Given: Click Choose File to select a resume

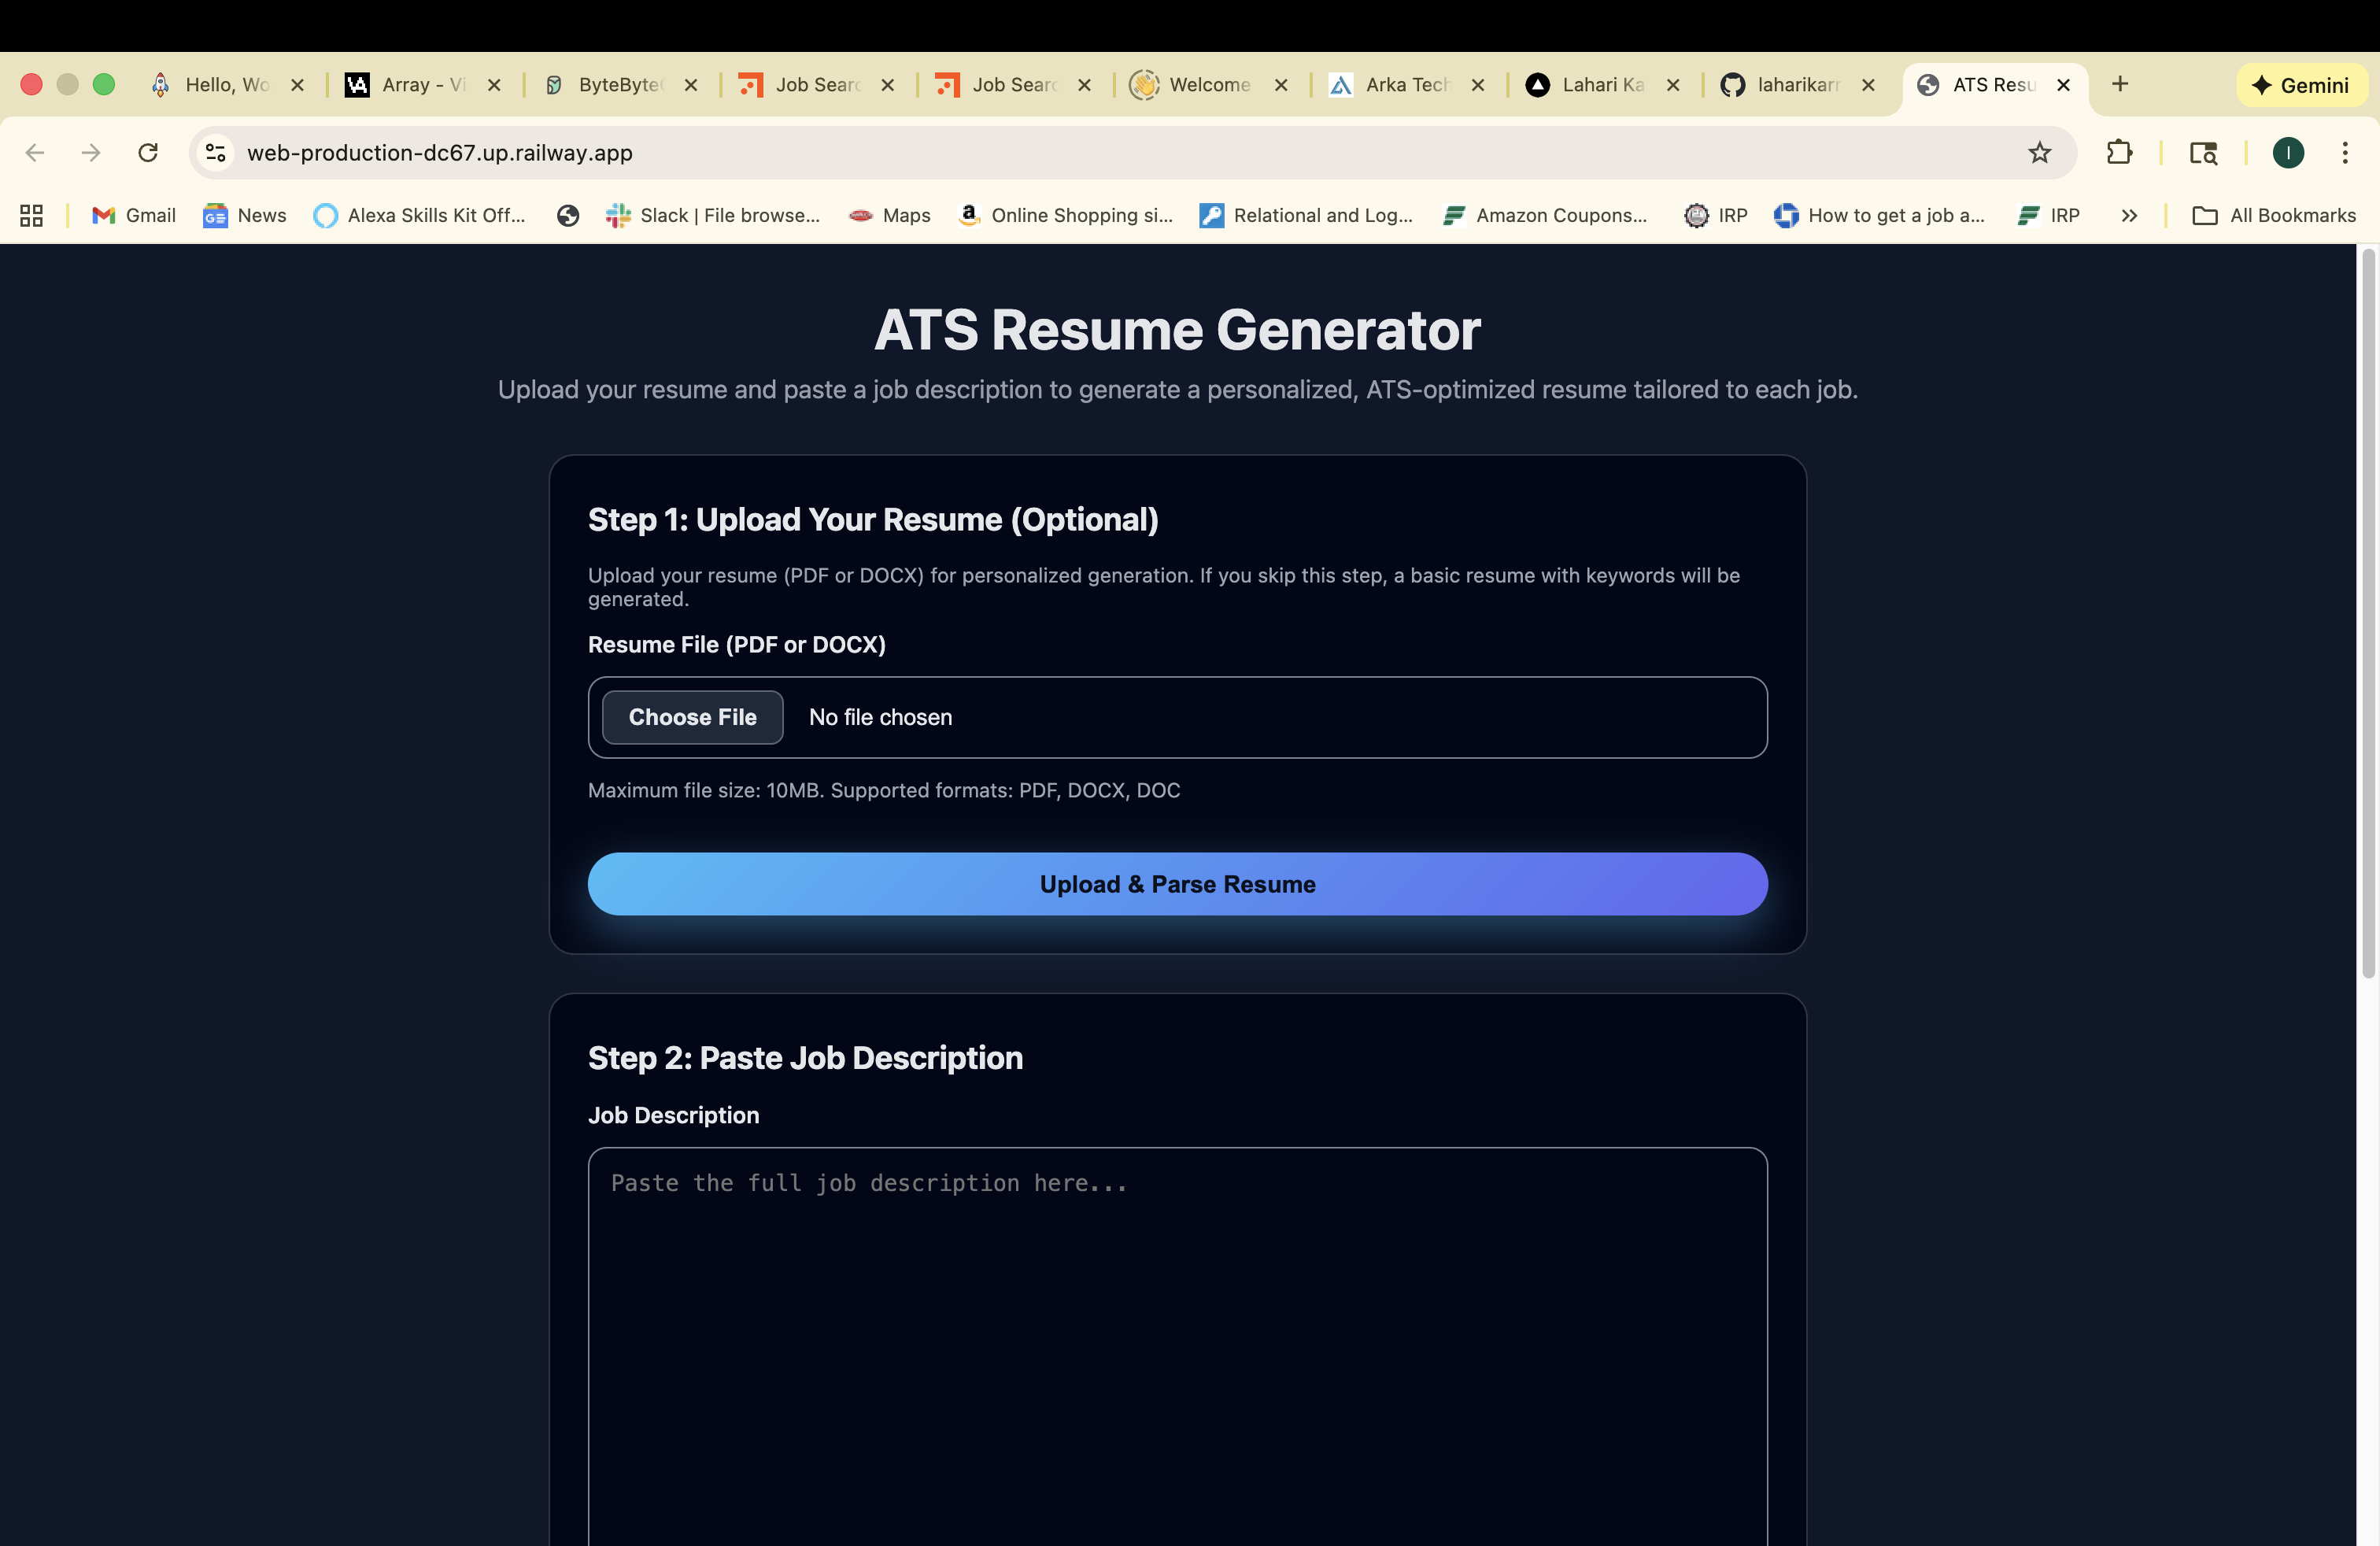Looking at the screenshot, I should click(x=692, y=717).
